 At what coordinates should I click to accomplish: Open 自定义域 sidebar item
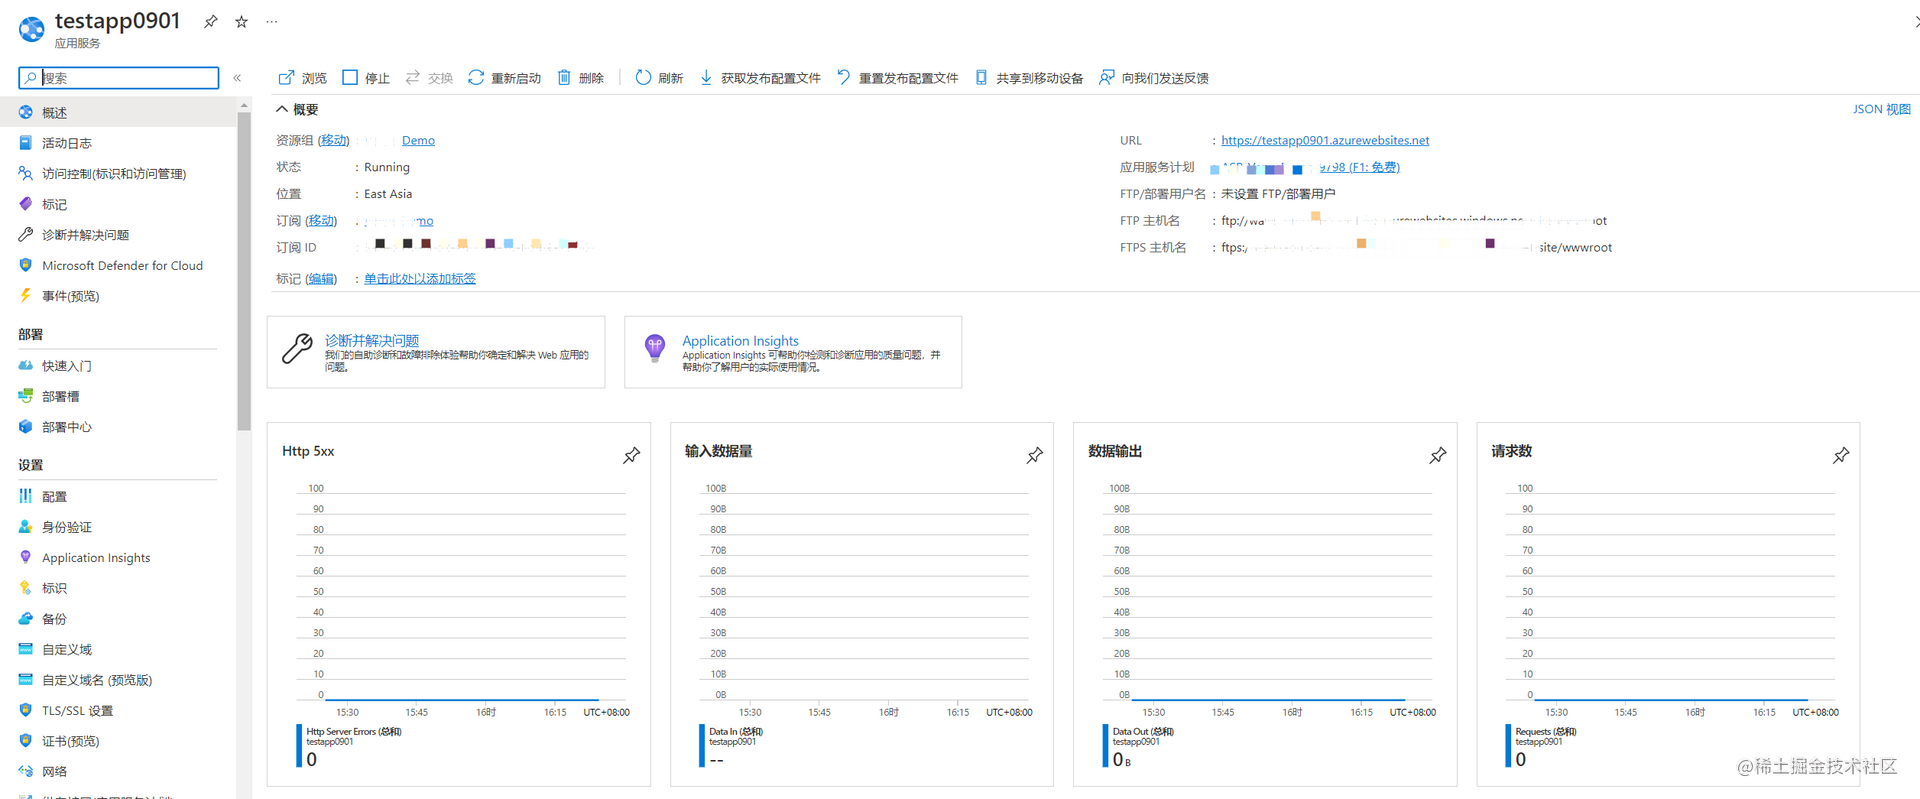coord(118,650)
